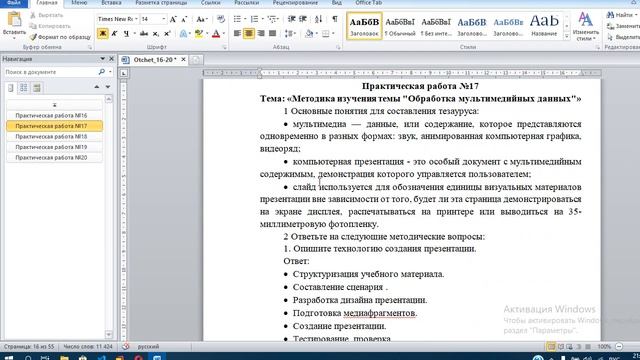Viewport: 640px width, 360px height.
Task: Toggle superscript formatting
Action: (167, 33)
